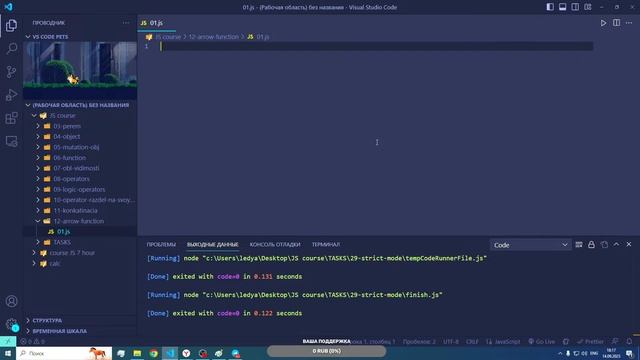This screenshot has width=640, height=360.
Task: Run the code with the play icon
Action: (603, 23)
